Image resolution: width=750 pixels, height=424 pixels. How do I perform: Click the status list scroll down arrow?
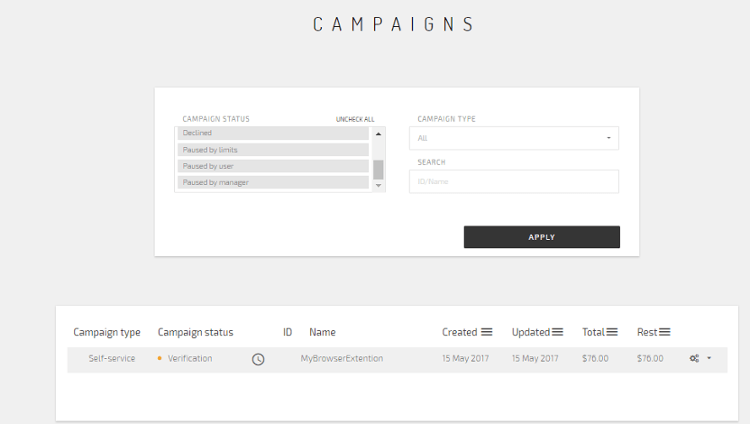(x=378, y=186)
